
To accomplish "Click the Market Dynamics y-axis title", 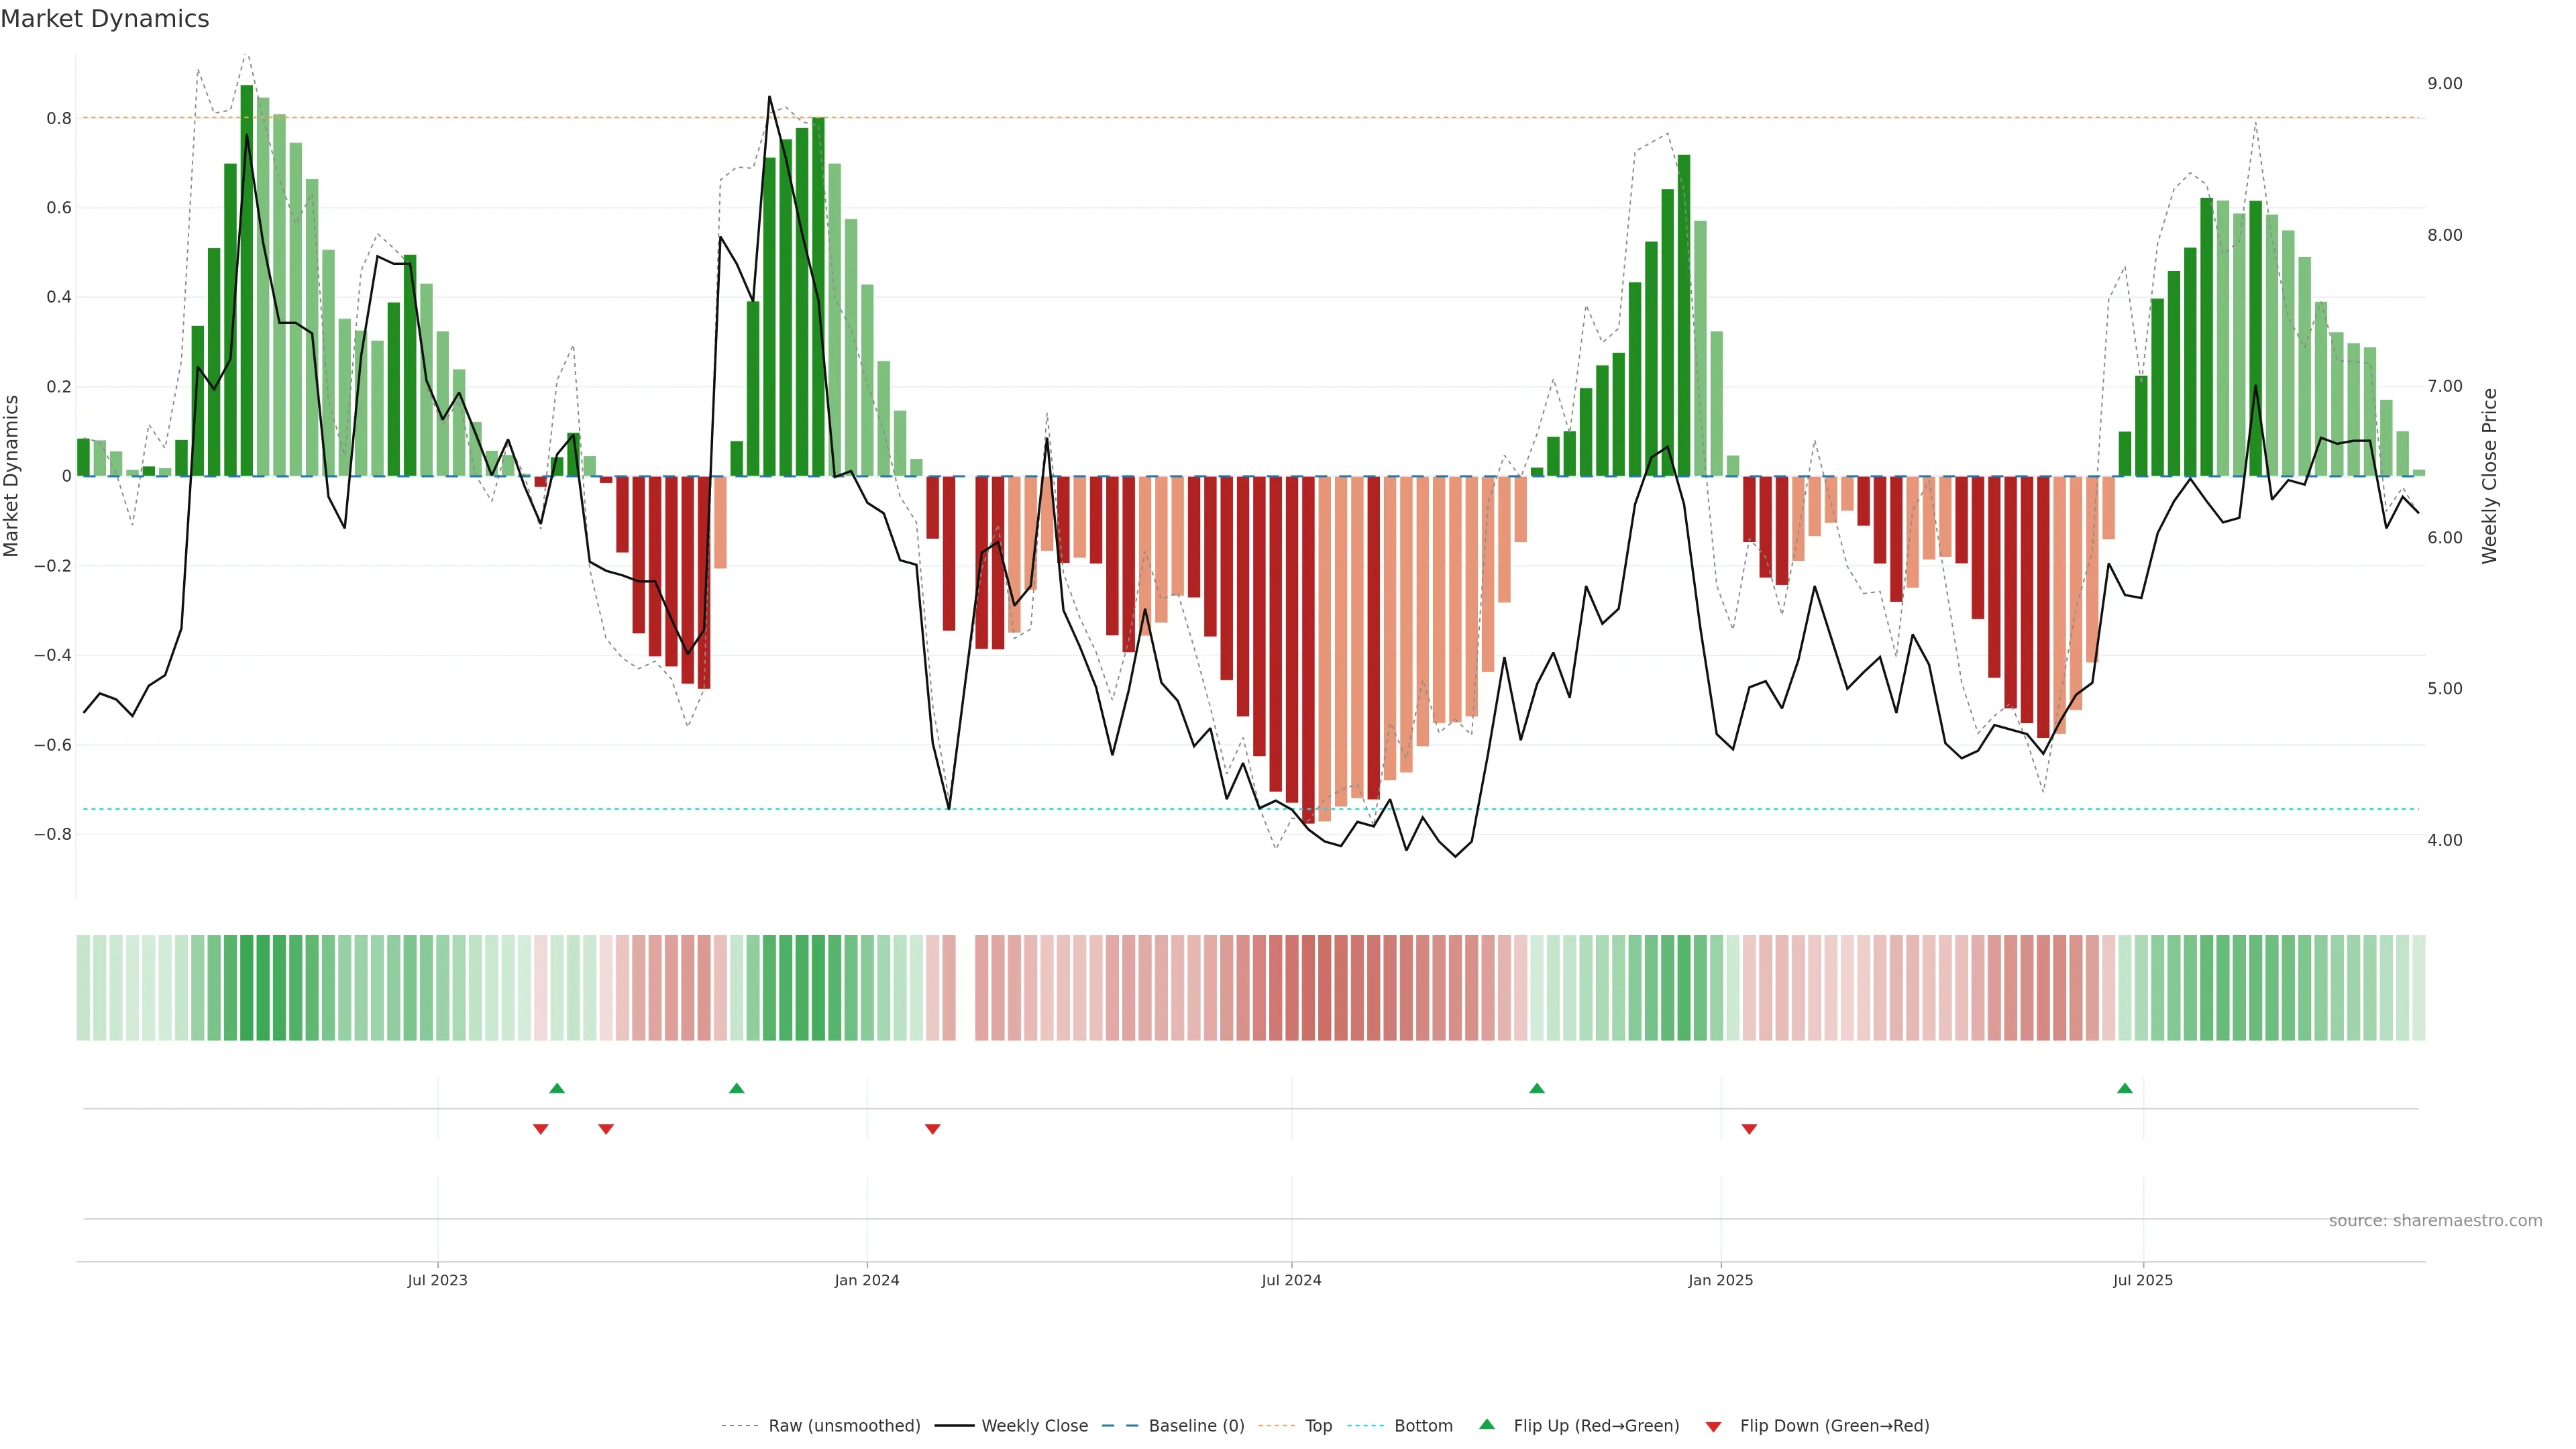I will [12, 476].
